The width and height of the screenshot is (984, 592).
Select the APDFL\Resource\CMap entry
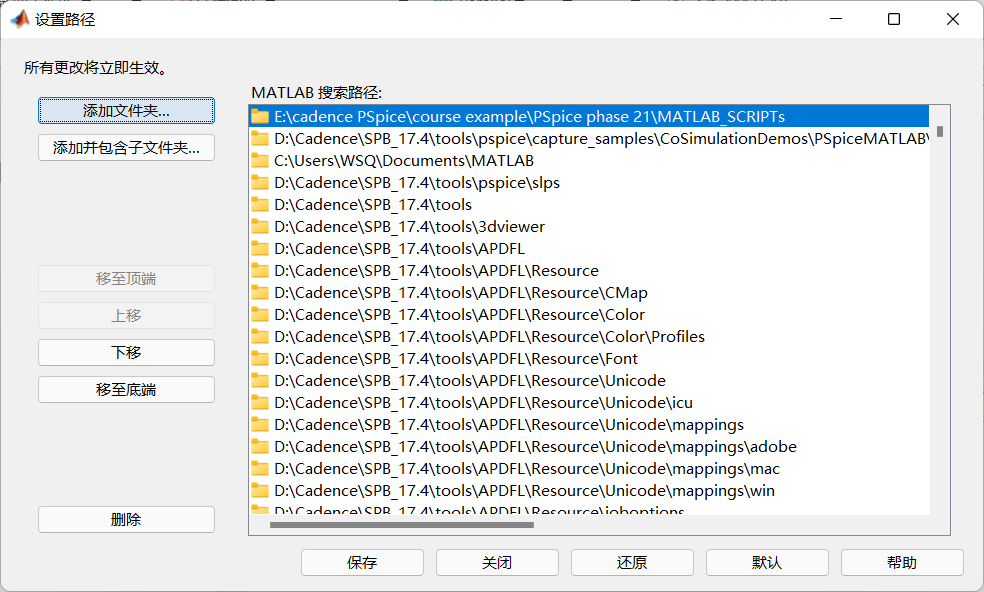tap(589, 293)
